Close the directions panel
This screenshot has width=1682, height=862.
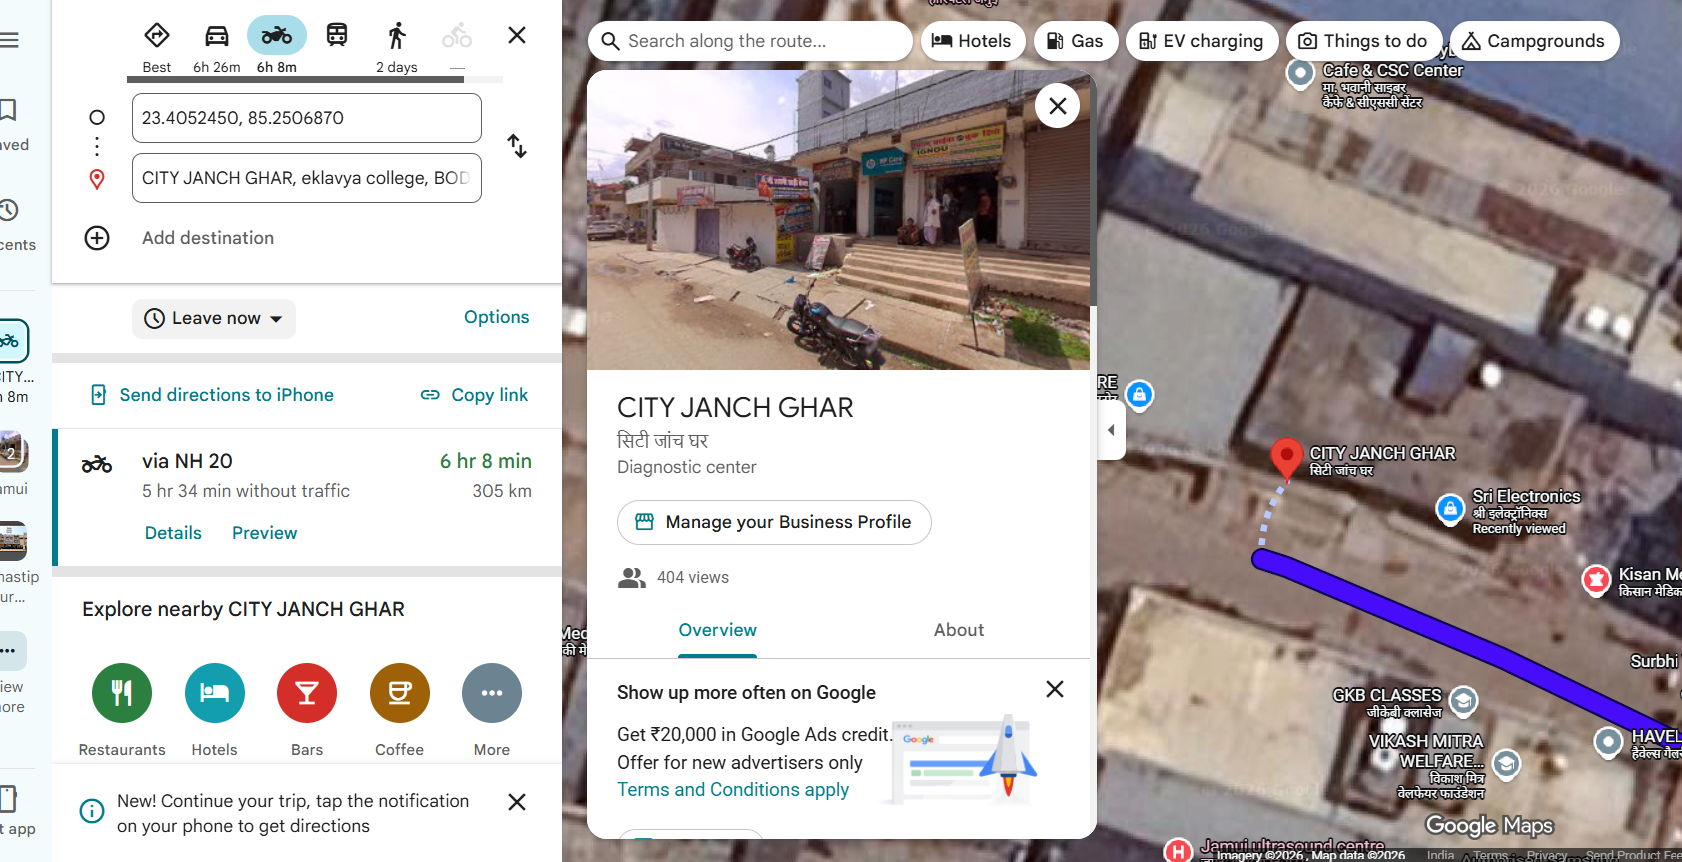(x=517, y=36)
